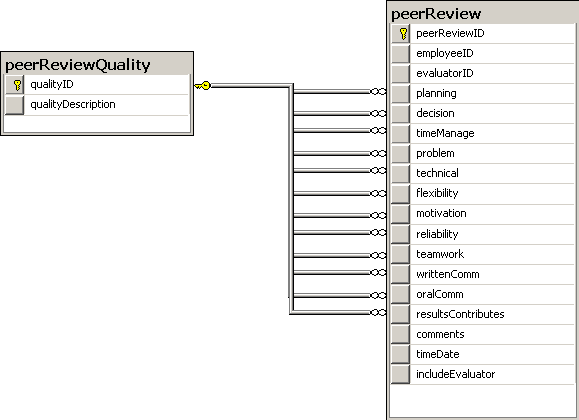Click the row selector beside motivation

[401, 214]
